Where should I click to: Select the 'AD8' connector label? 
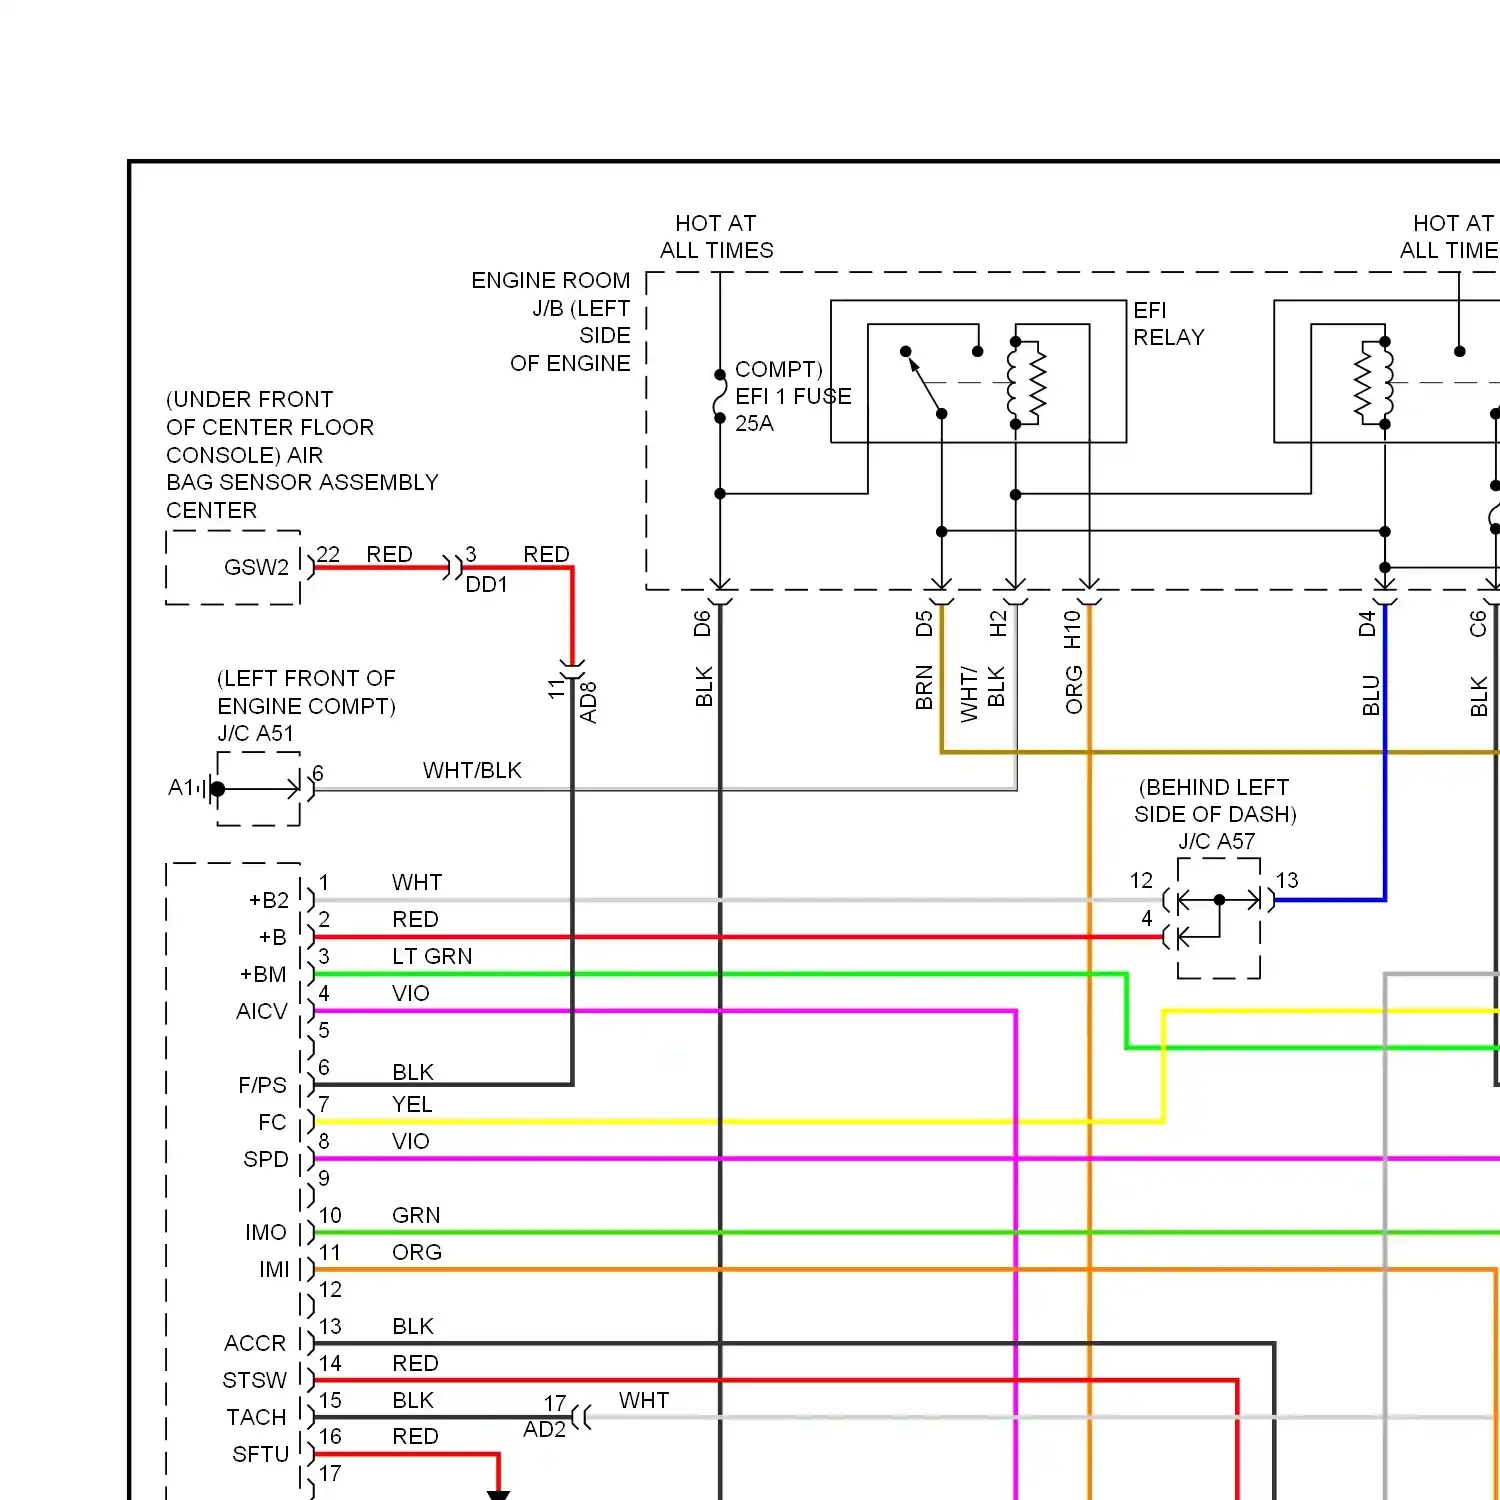pos(588,702)
